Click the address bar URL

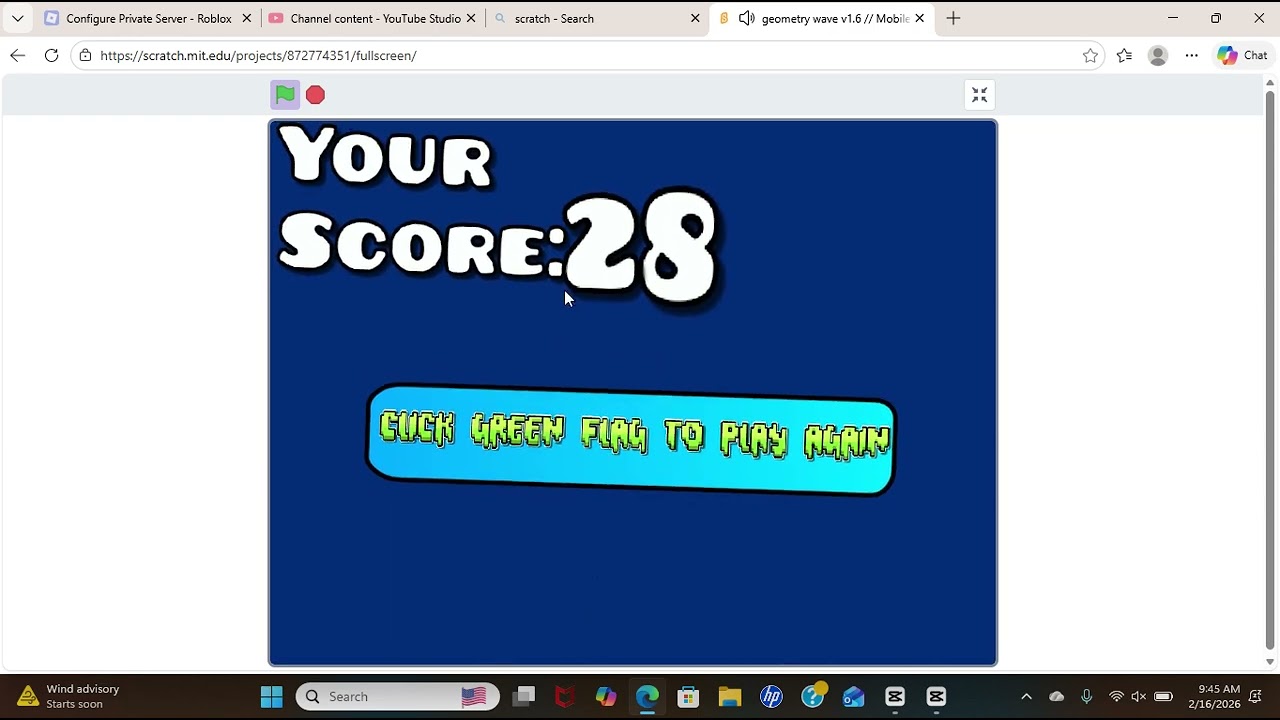tap(258, 56)
